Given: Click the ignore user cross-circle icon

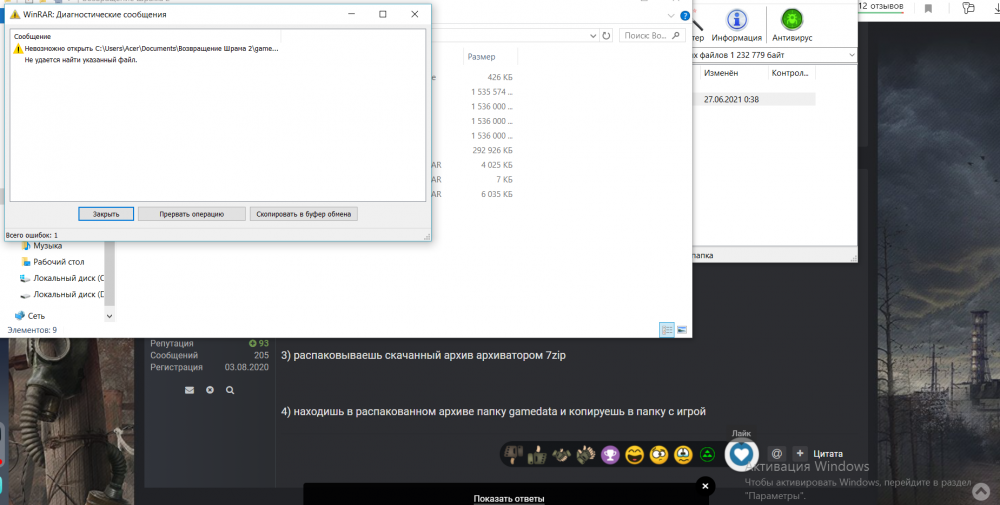Looking at the screenshot, I should 210,390.
